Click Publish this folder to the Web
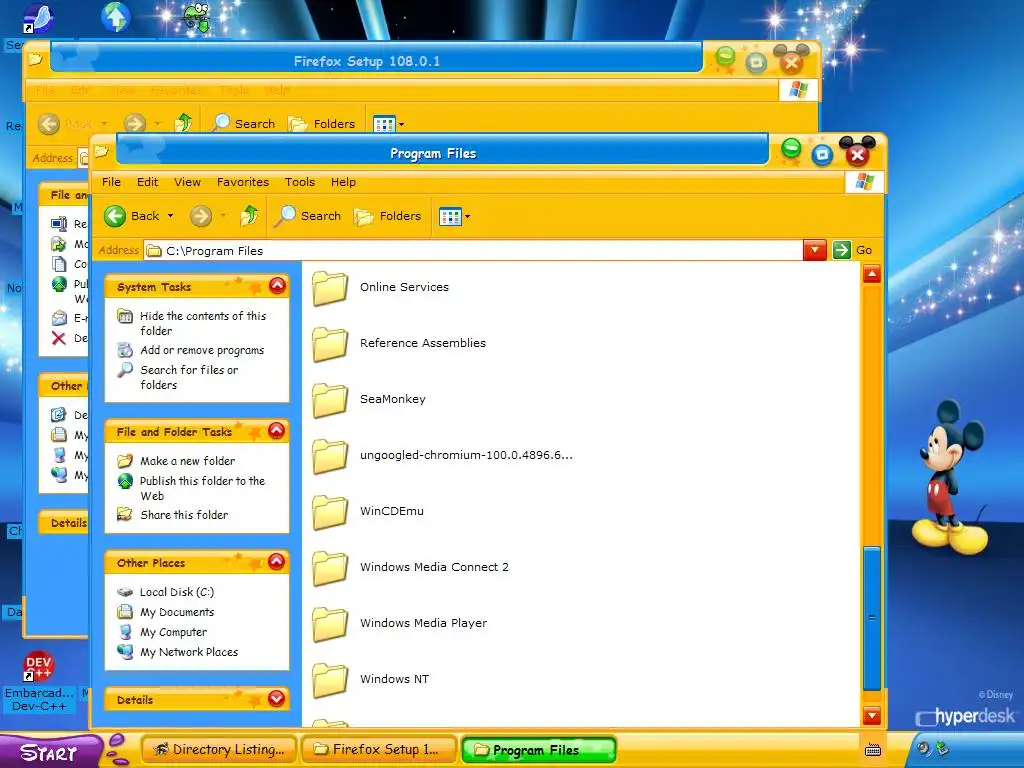This screenshot has width=1024, height=768. pyautogui.click(x=202, y=488)
